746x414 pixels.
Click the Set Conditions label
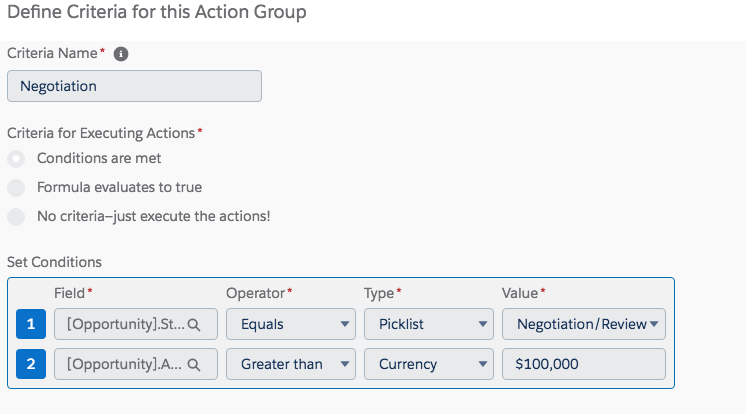click(x=54, y=262)
